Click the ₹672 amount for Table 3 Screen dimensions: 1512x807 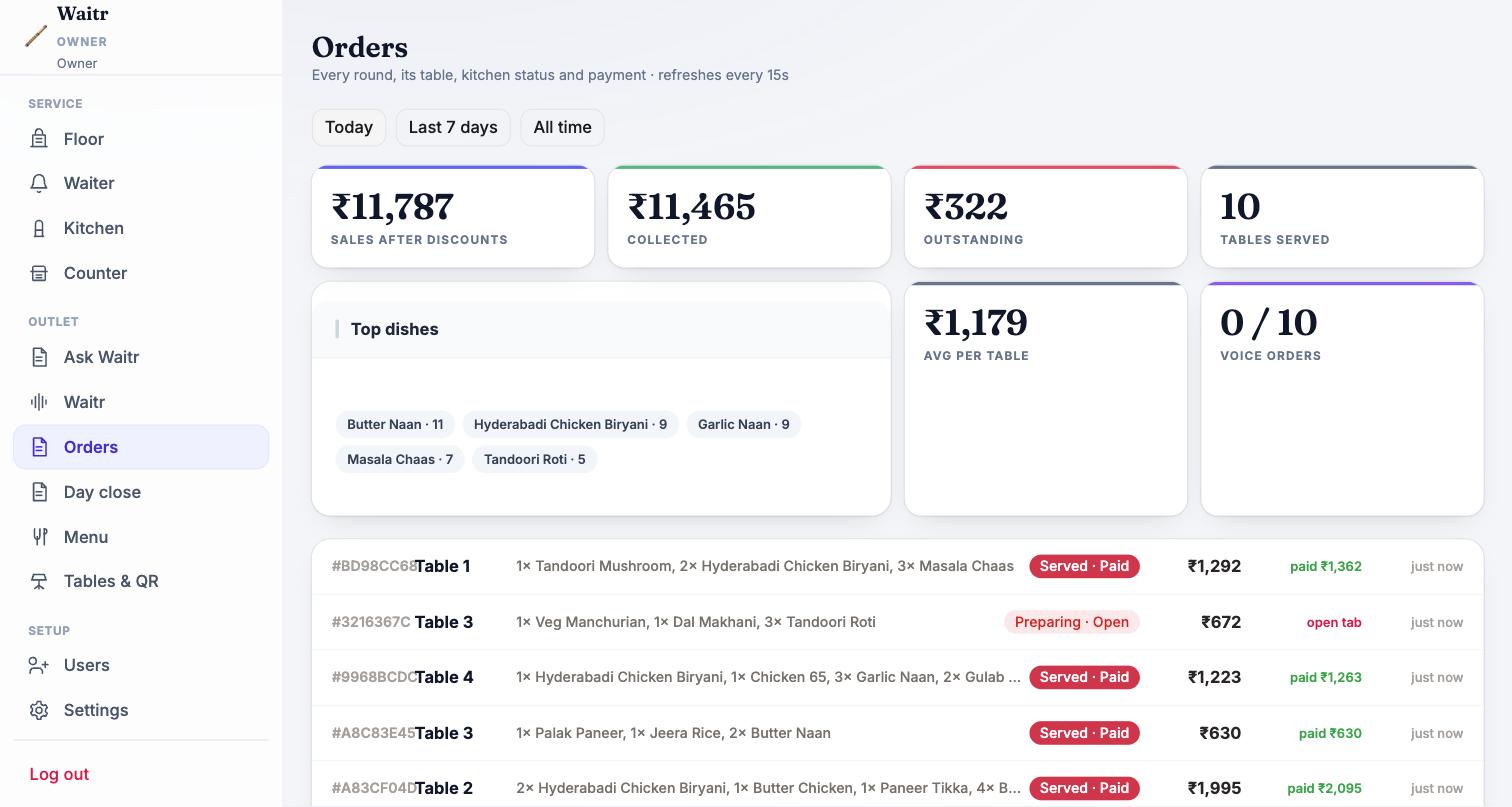pyautogui.click(x=1221, y=622)
